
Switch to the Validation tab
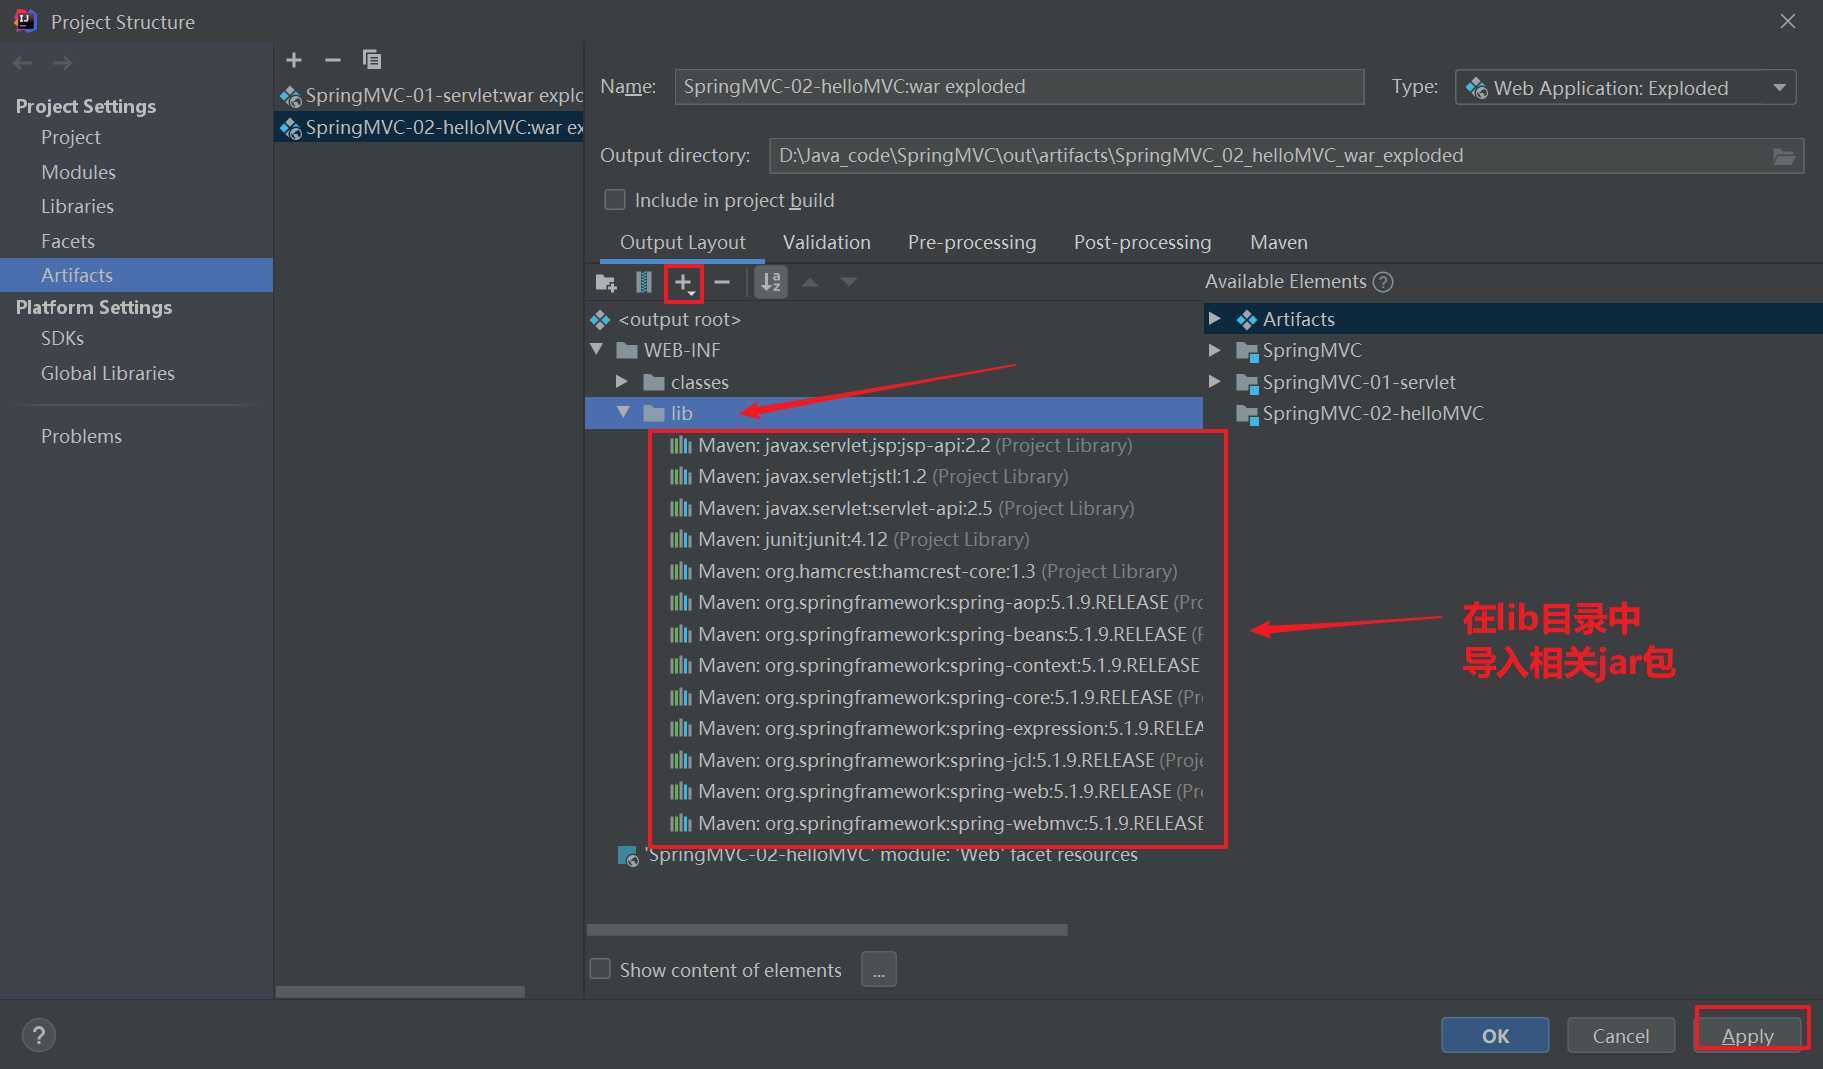click(826, 242)
